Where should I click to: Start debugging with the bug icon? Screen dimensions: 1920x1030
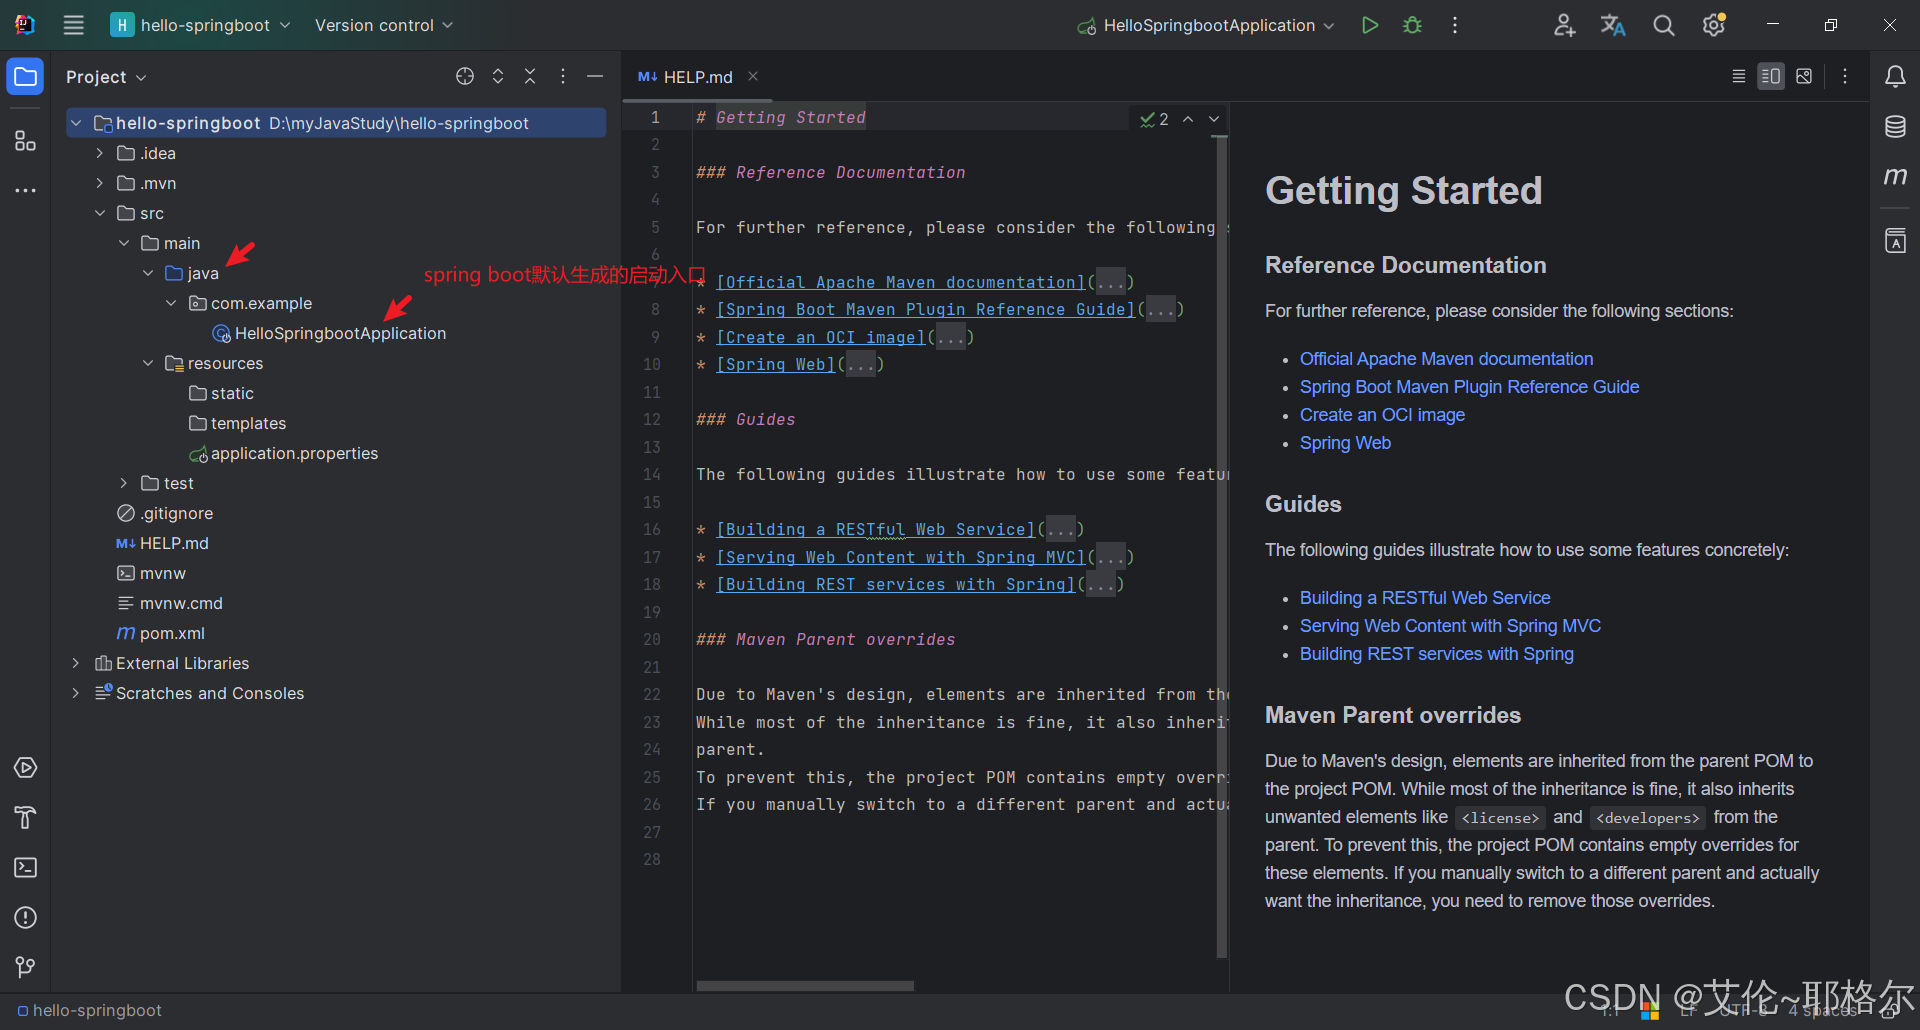tap(1412, 25)
